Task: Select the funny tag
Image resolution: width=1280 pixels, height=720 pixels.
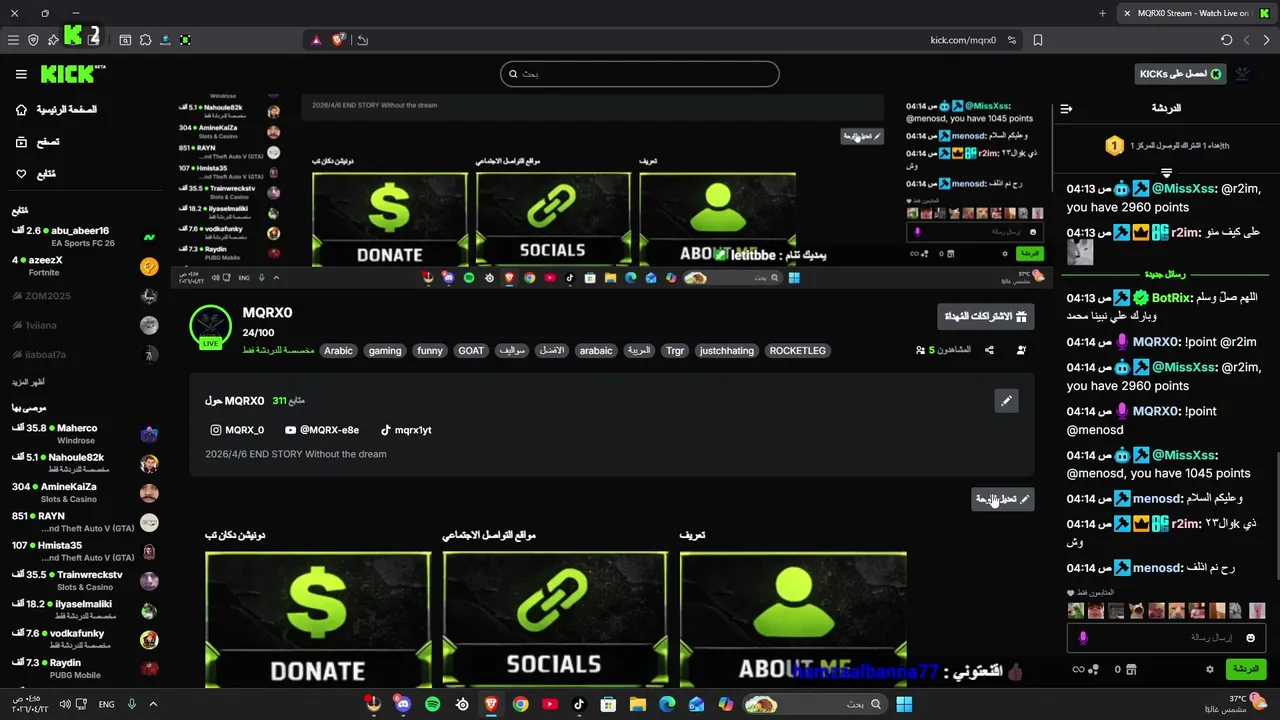Action: [x=430, y=351]
